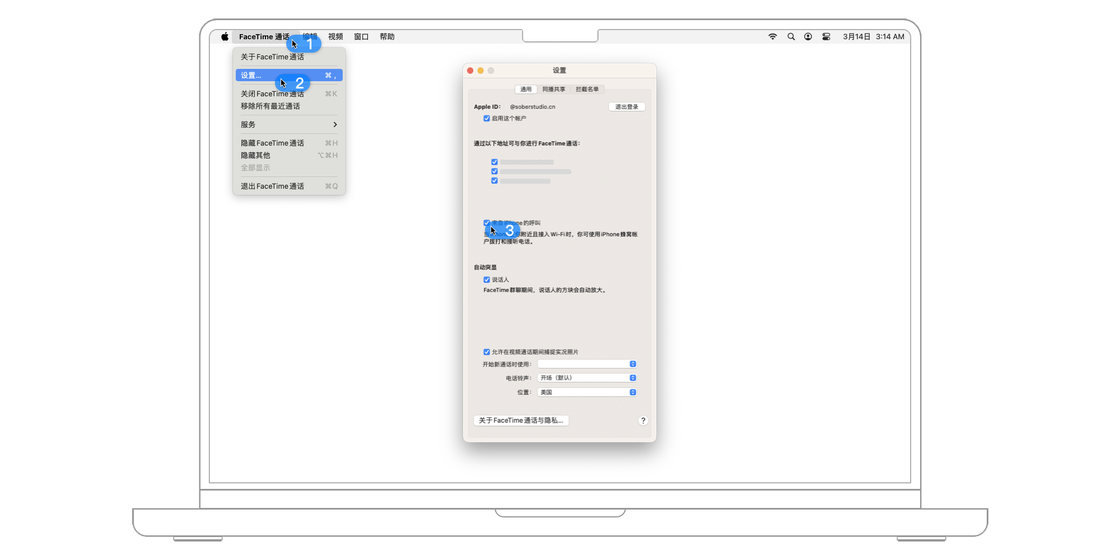This screenshot has height=560, width=1120.
Task: Choose 退出FaceTime通话 menu item
Action: tap(289, 186)
